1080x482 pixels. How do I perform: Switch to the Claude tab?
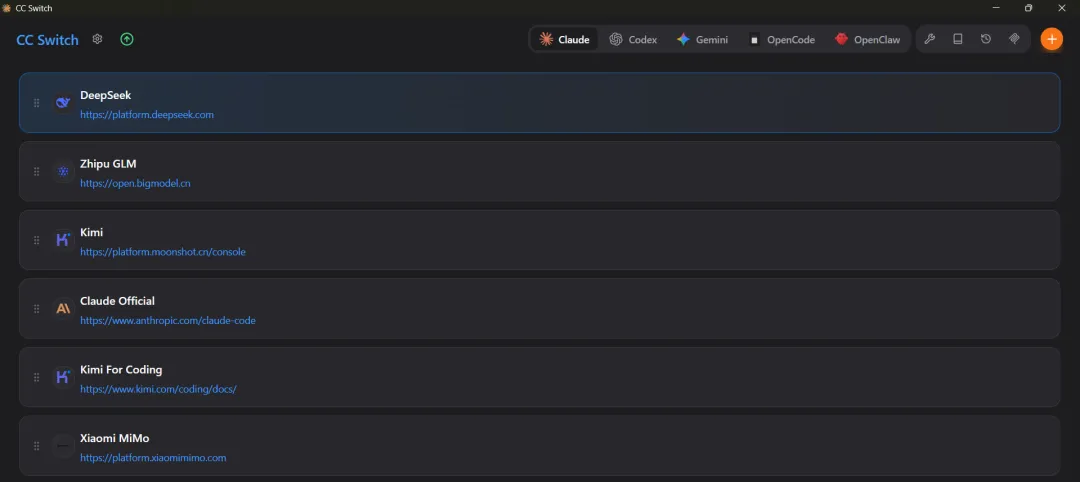coord(564,39)
